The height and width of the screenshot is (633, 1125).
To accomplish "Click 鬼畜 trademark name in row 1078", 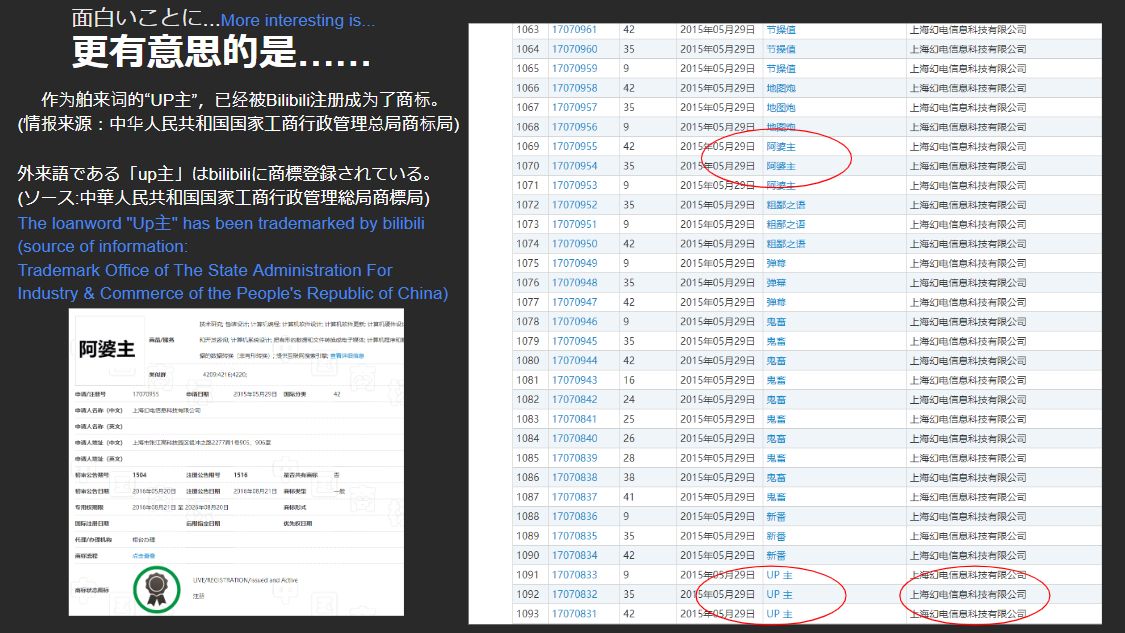I will coord(776,322).
